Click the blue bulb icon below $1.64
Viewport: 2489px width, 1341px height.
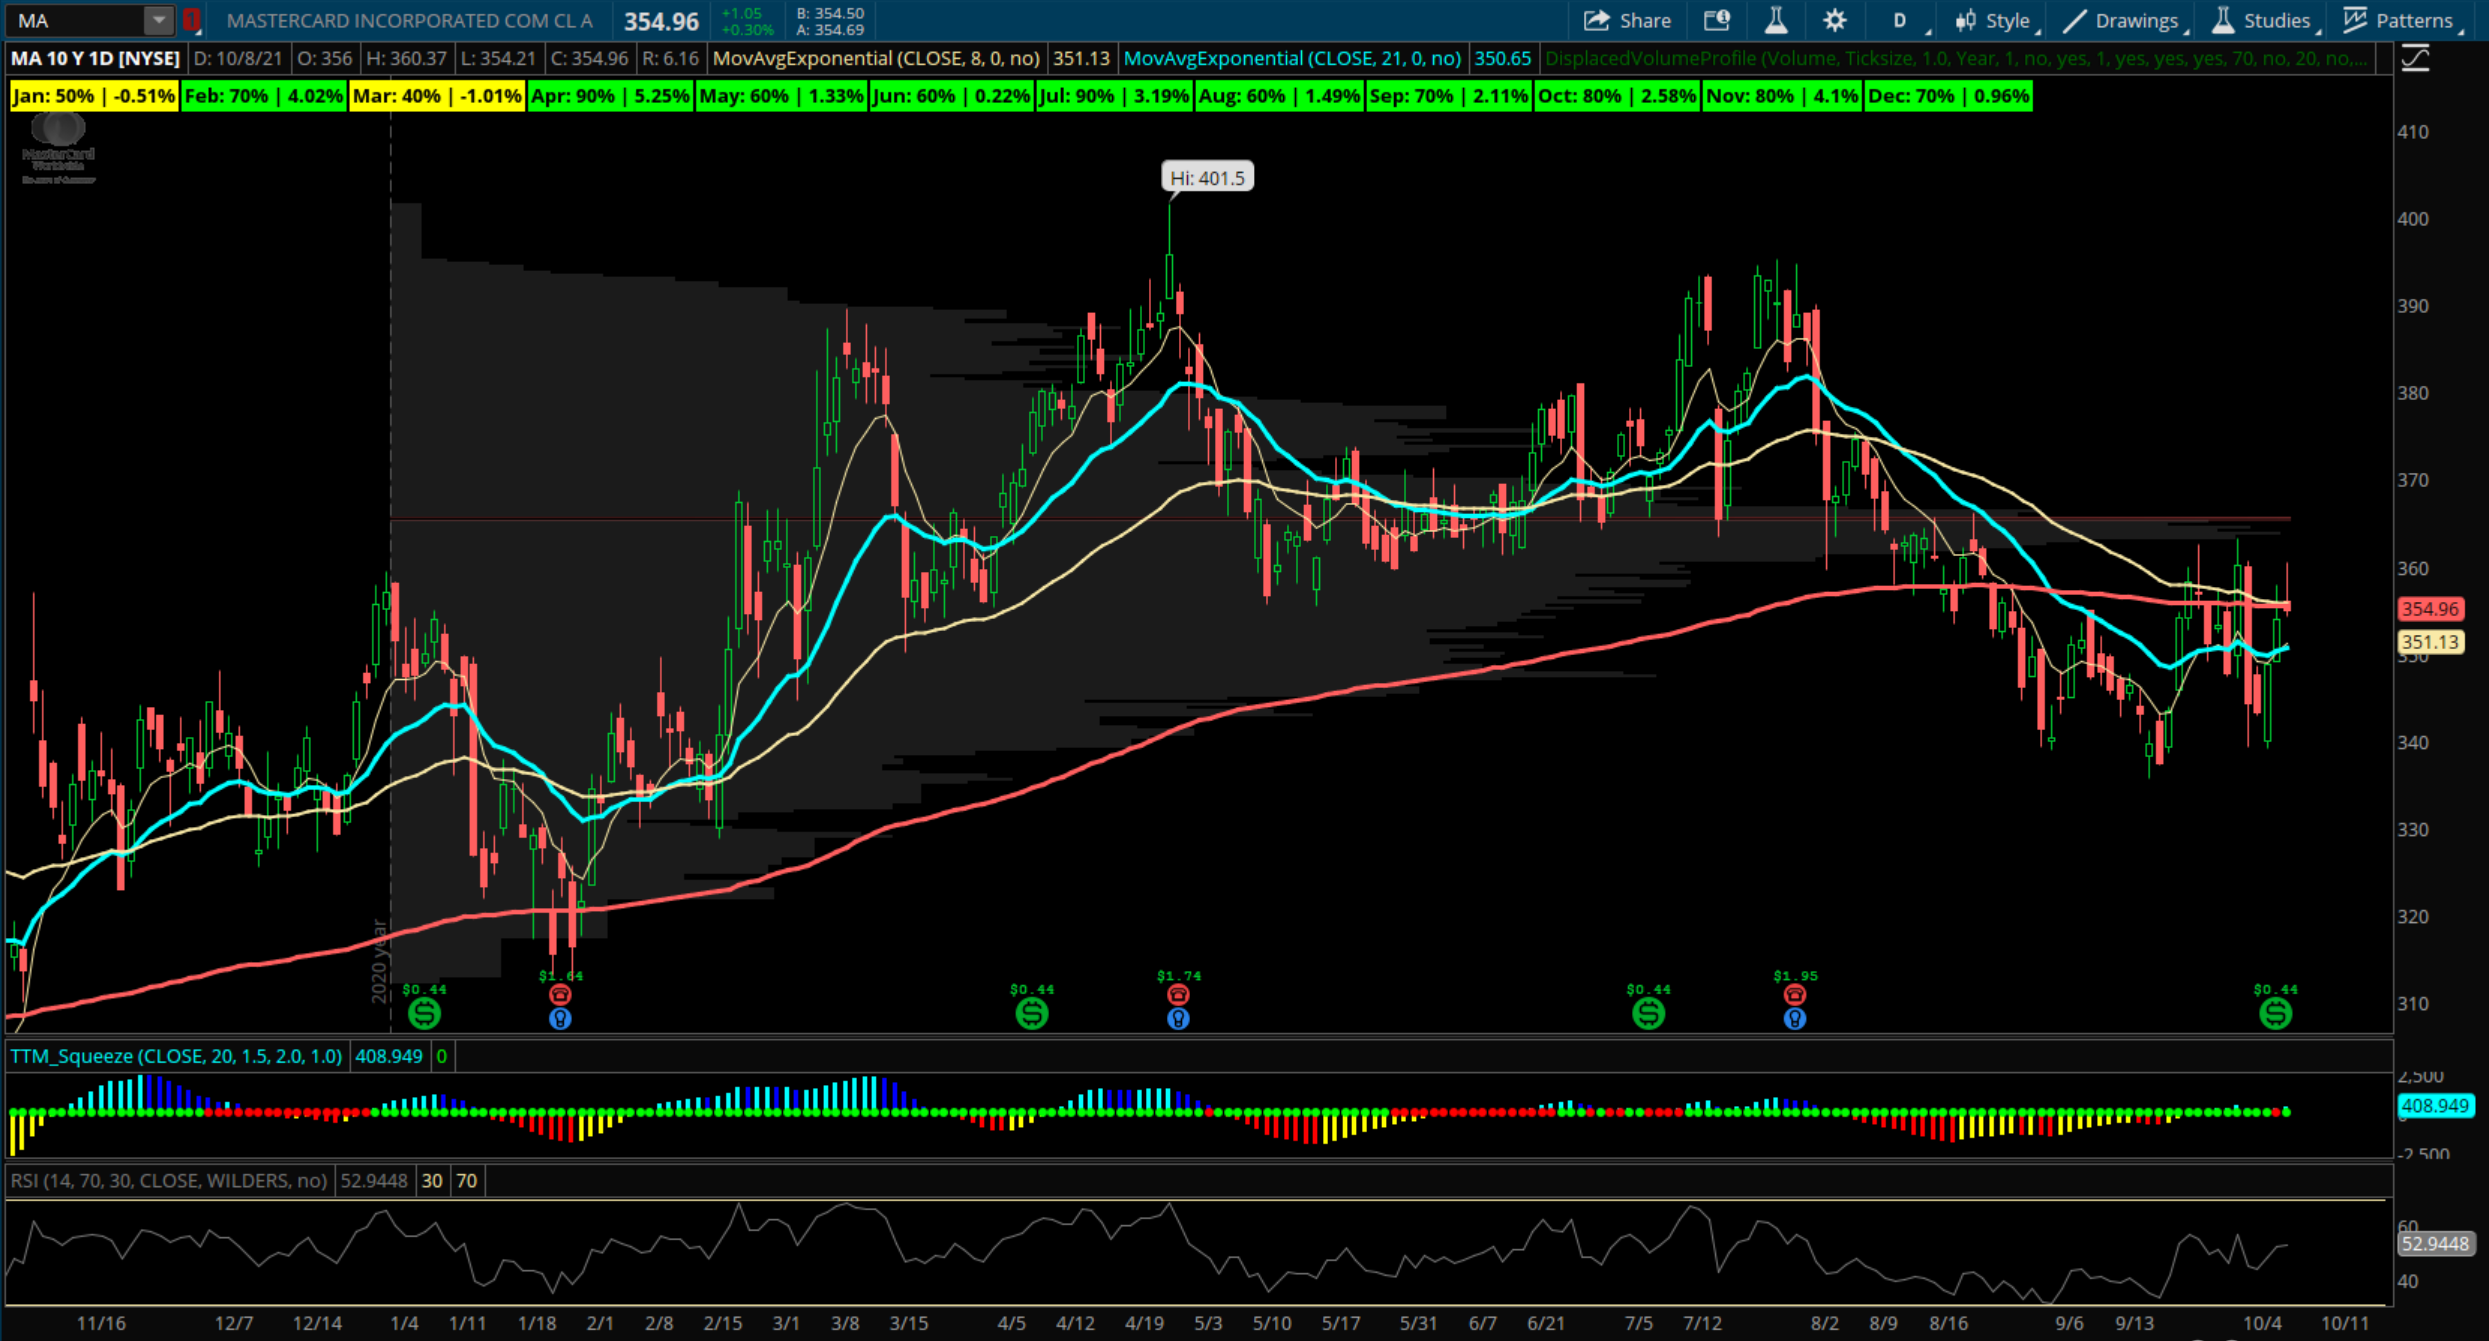tap(560, 1019)
